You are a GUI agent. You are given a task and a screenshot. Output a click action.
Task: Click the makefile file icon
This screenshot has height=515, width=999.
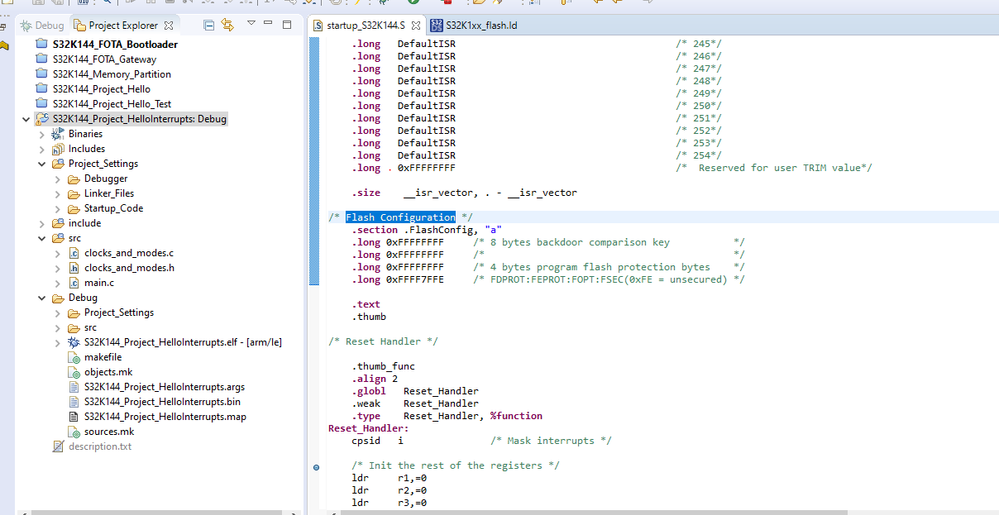(x=73, y=357)
